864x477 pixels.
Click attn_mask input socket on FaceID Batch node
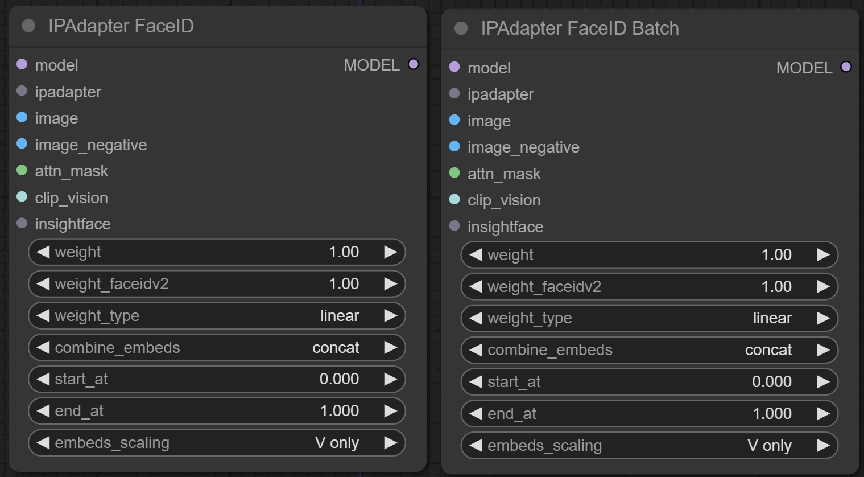coord(455,174)
